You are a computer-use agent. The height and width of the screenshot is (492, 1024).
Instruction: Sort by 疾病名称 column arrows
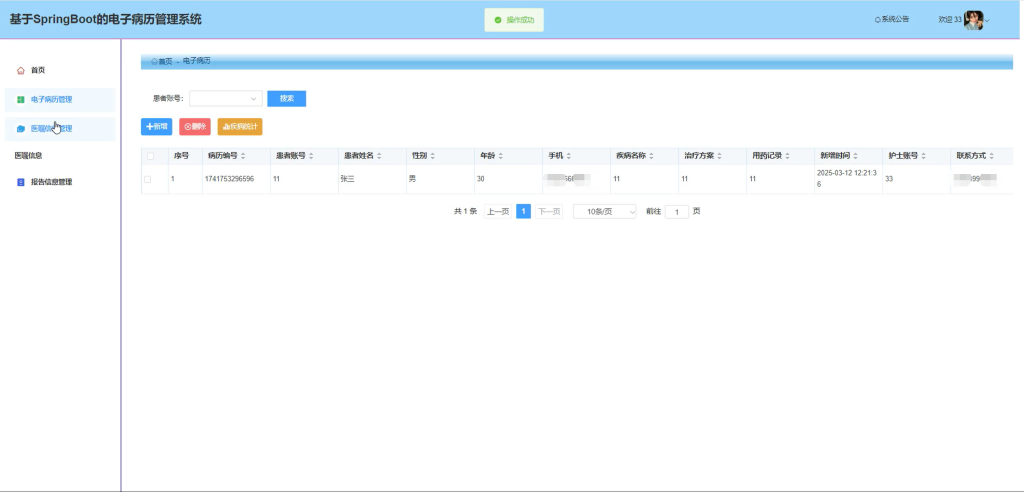coord(651,156)
